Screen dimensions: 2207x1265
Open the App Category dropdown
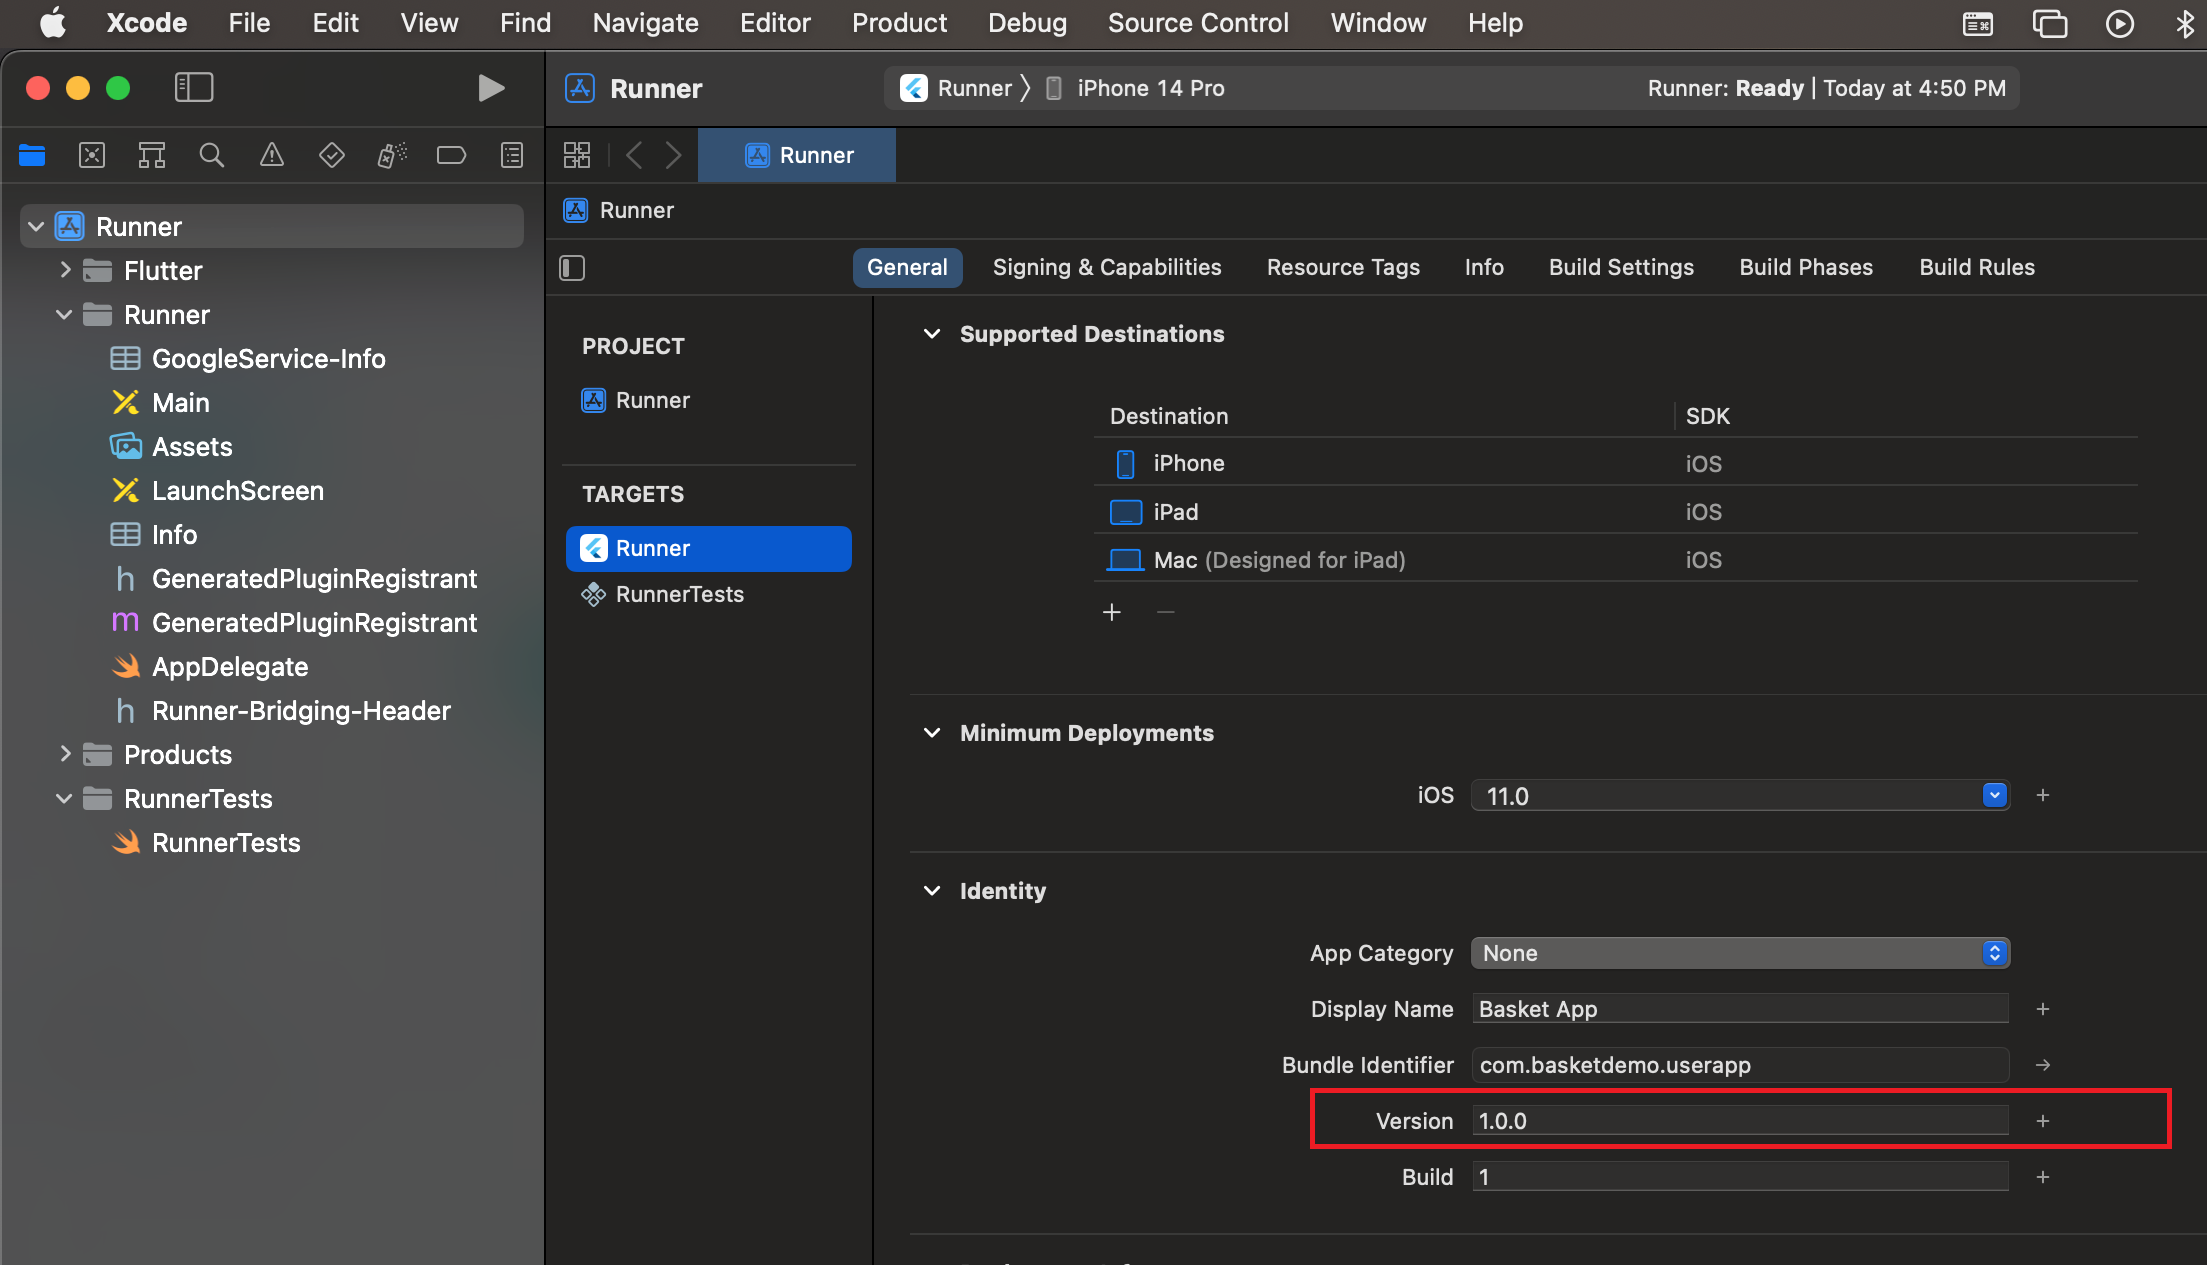(1740, 953)
